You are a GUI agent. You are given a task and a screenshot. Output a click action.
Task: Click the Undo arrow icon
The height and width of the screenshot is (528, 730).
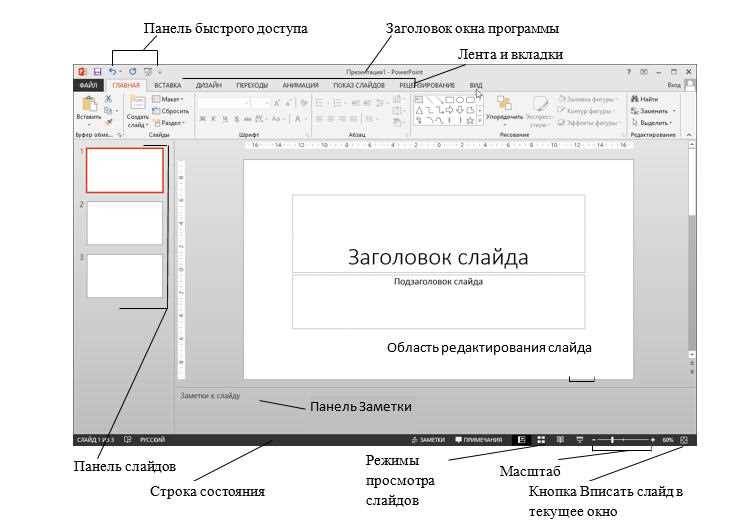click(112, 72)
